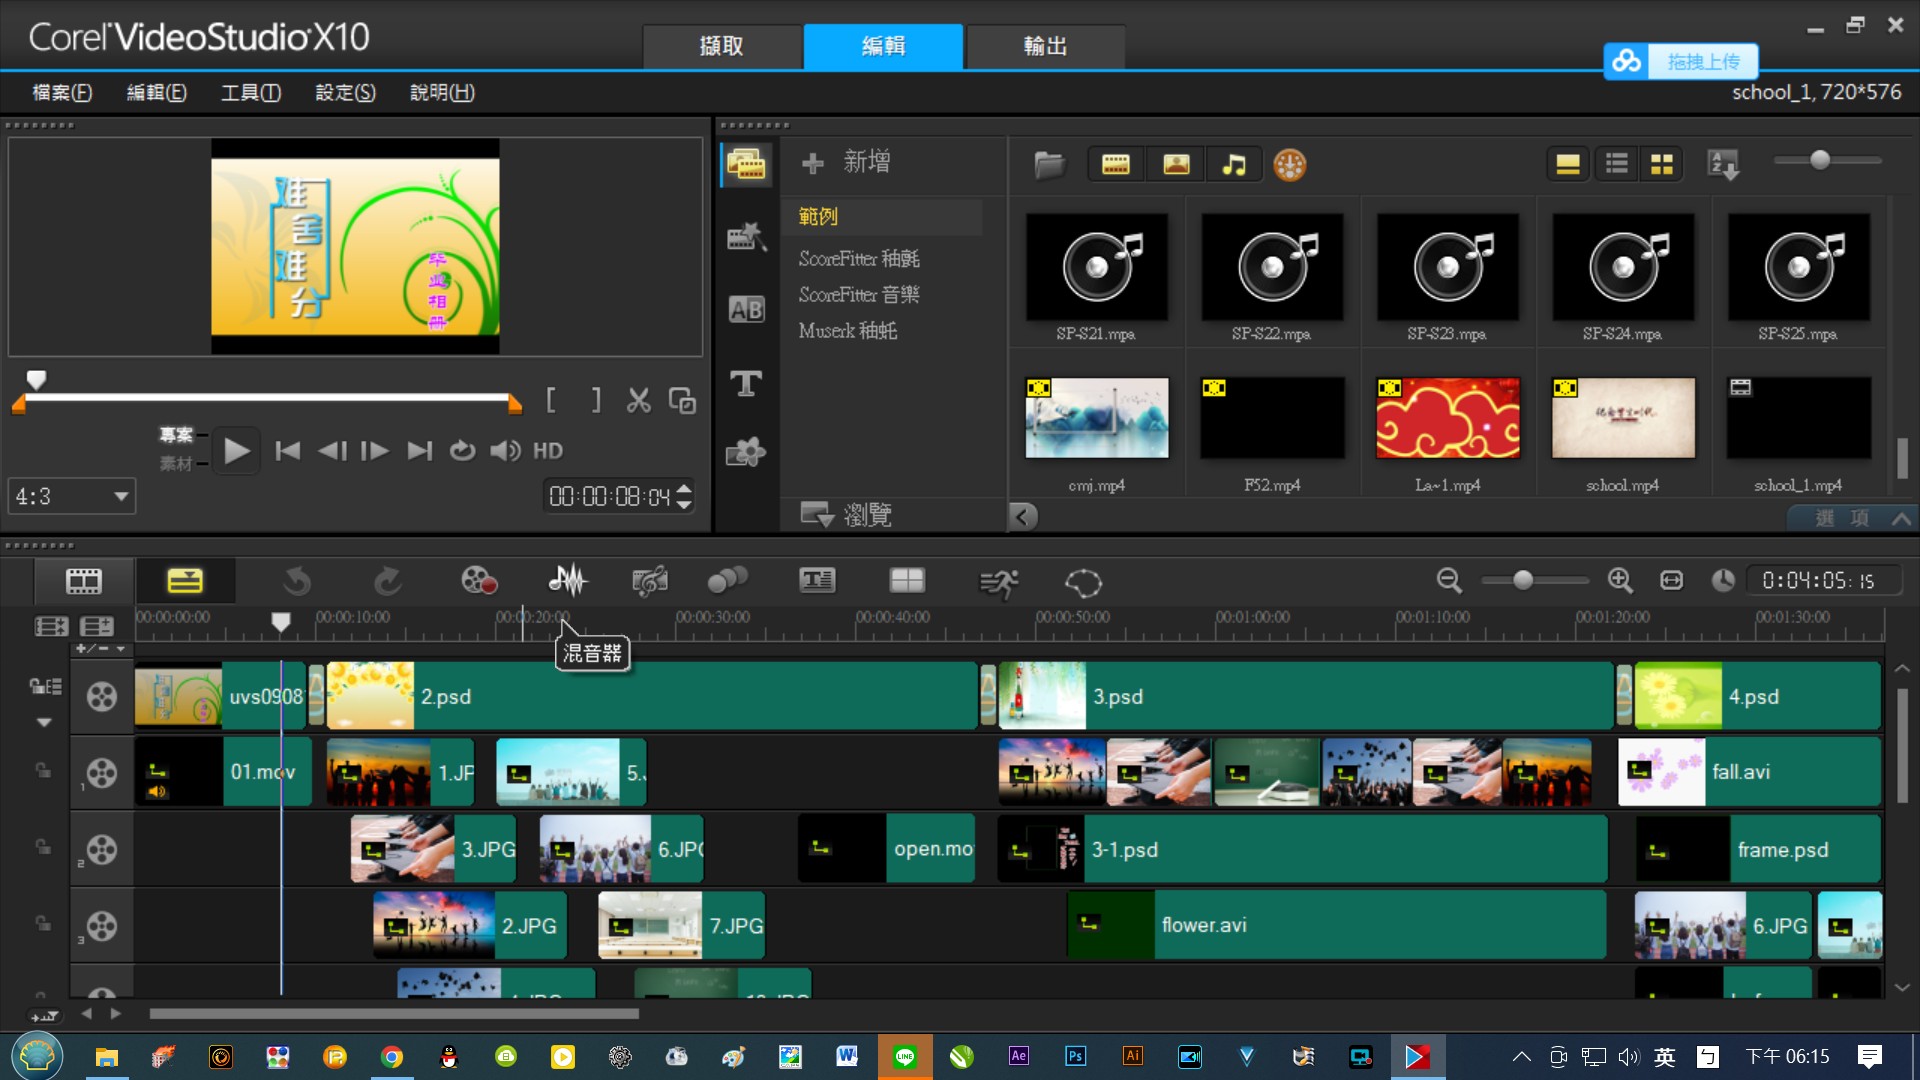Image resolution: width=1920 pixels, height=1080 pixels.
Task: Toggle ripple editing for main video track
Action: point(45,686)
